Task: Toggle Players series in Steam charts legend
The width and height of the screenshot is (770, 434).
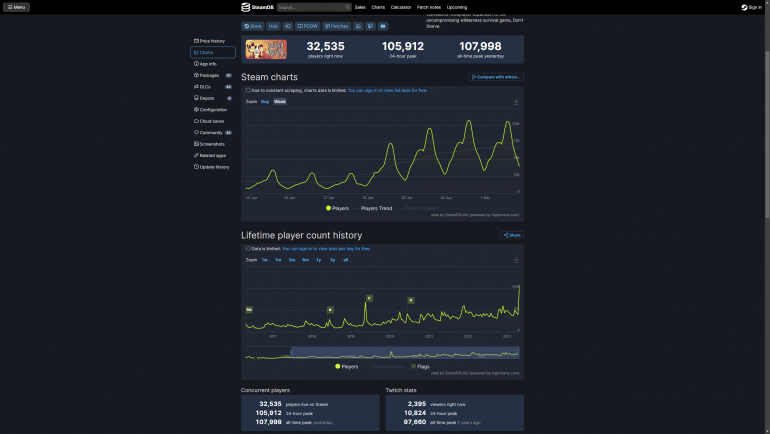Action: pos(337,208)
